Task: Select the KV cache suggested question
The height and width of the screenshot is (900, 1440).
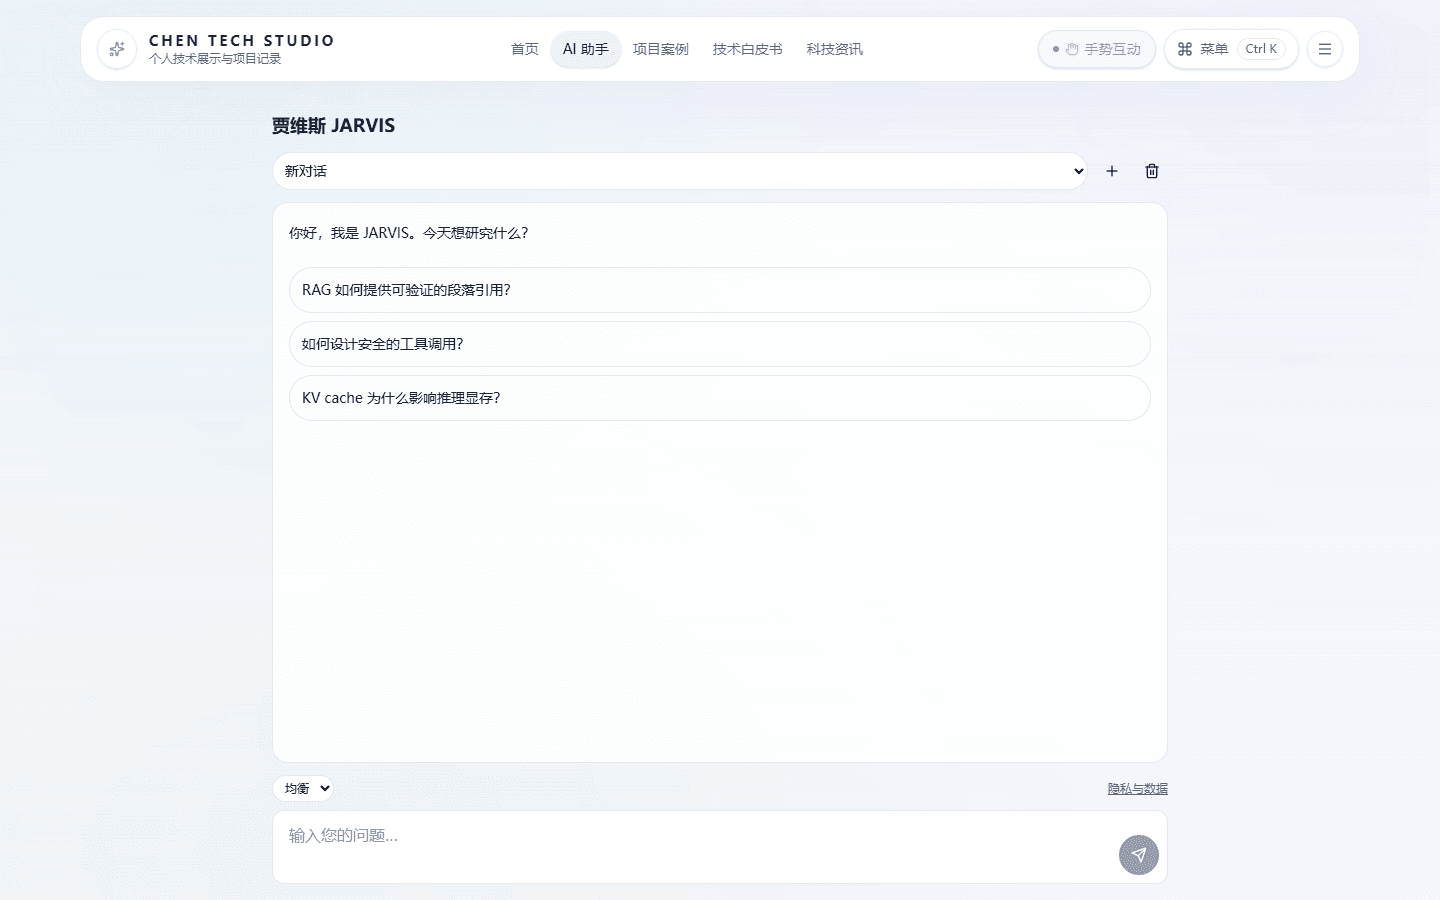Action: (x=720, y=398)
